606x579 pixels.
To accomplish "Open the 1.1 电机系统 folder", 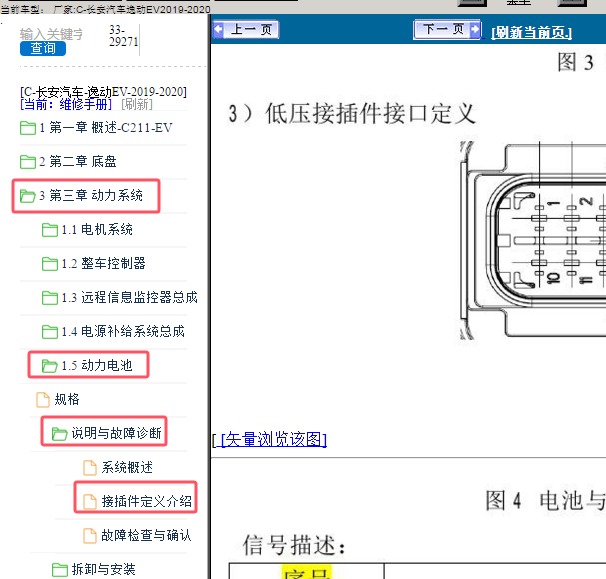I will pyautogui.click(x=87, y=230).
